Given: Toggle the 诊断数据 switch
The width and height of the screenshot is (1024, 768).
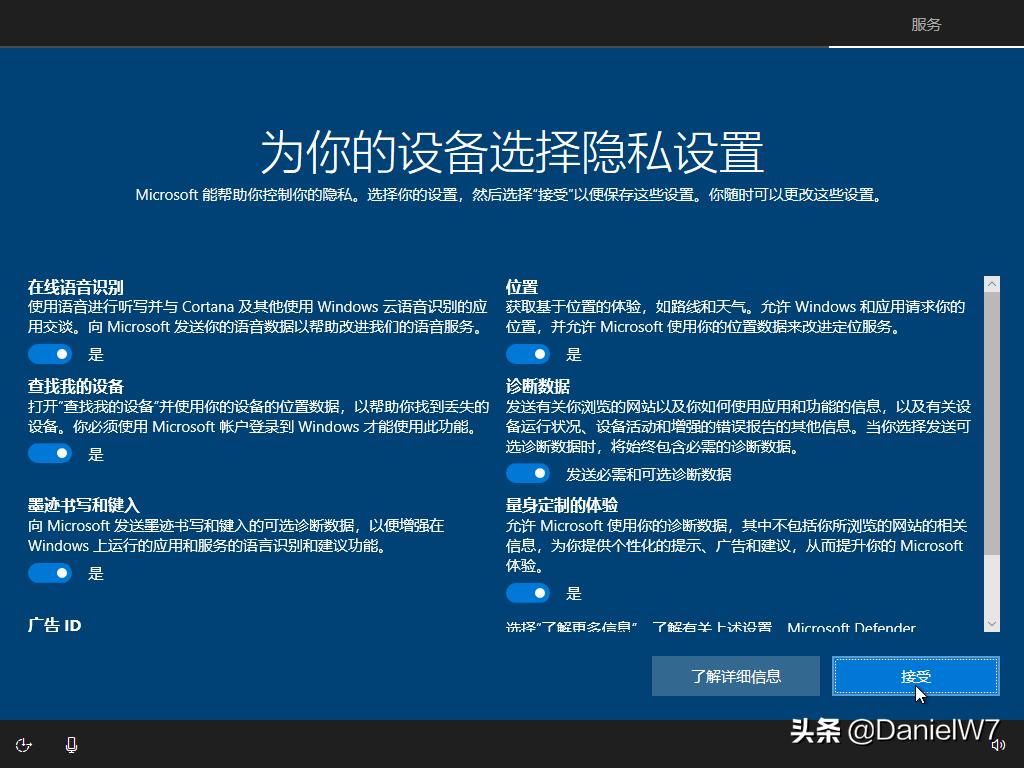Looking at the screenshot, I should pyautogui.click(x=528, y=473).
